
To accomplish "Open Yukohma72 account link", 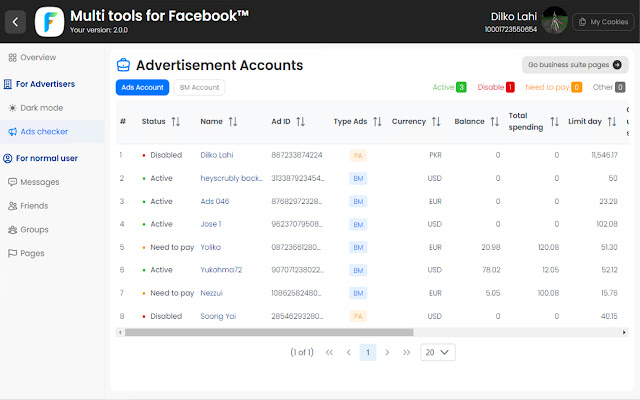I will 221,270.
